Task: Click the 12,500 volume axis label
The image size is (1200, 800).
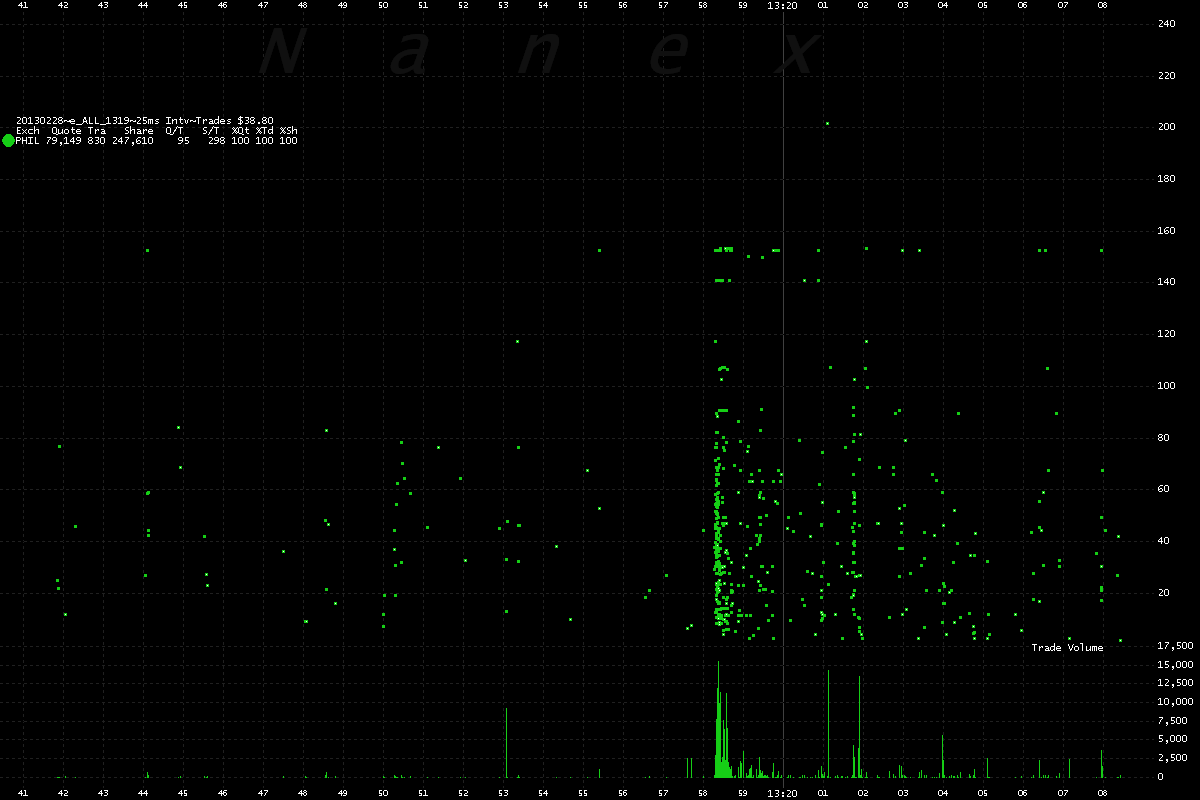Action: pyautogui.click(x=1175, y=683)
